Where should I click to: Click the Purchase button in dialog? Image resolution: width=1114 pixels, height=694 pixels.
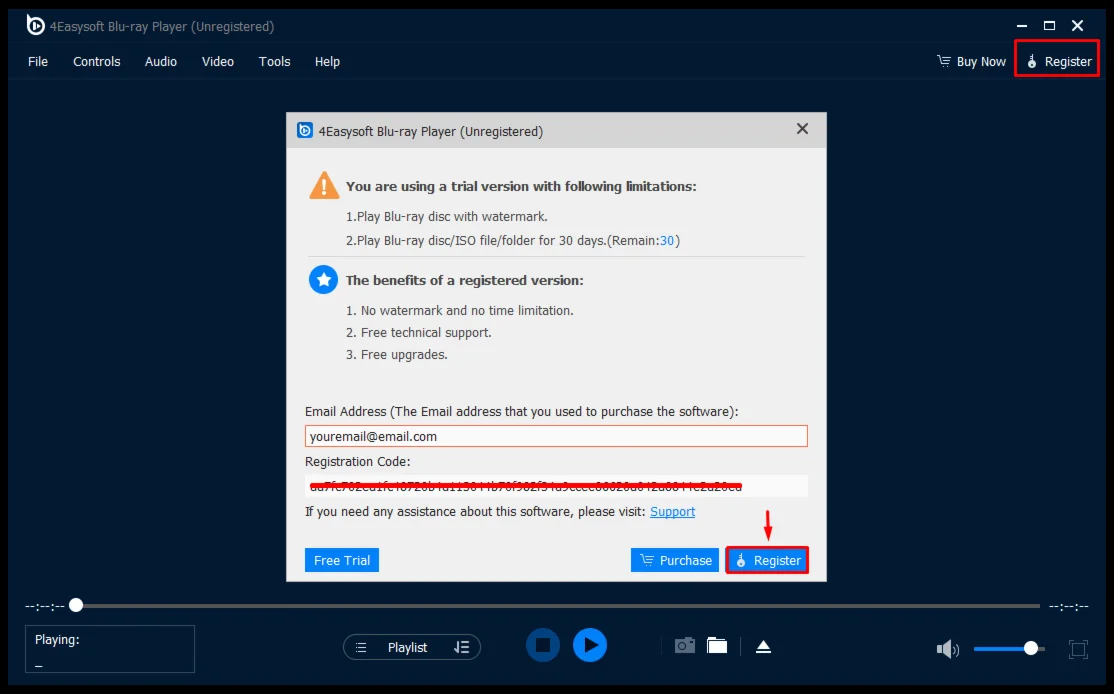675,560
